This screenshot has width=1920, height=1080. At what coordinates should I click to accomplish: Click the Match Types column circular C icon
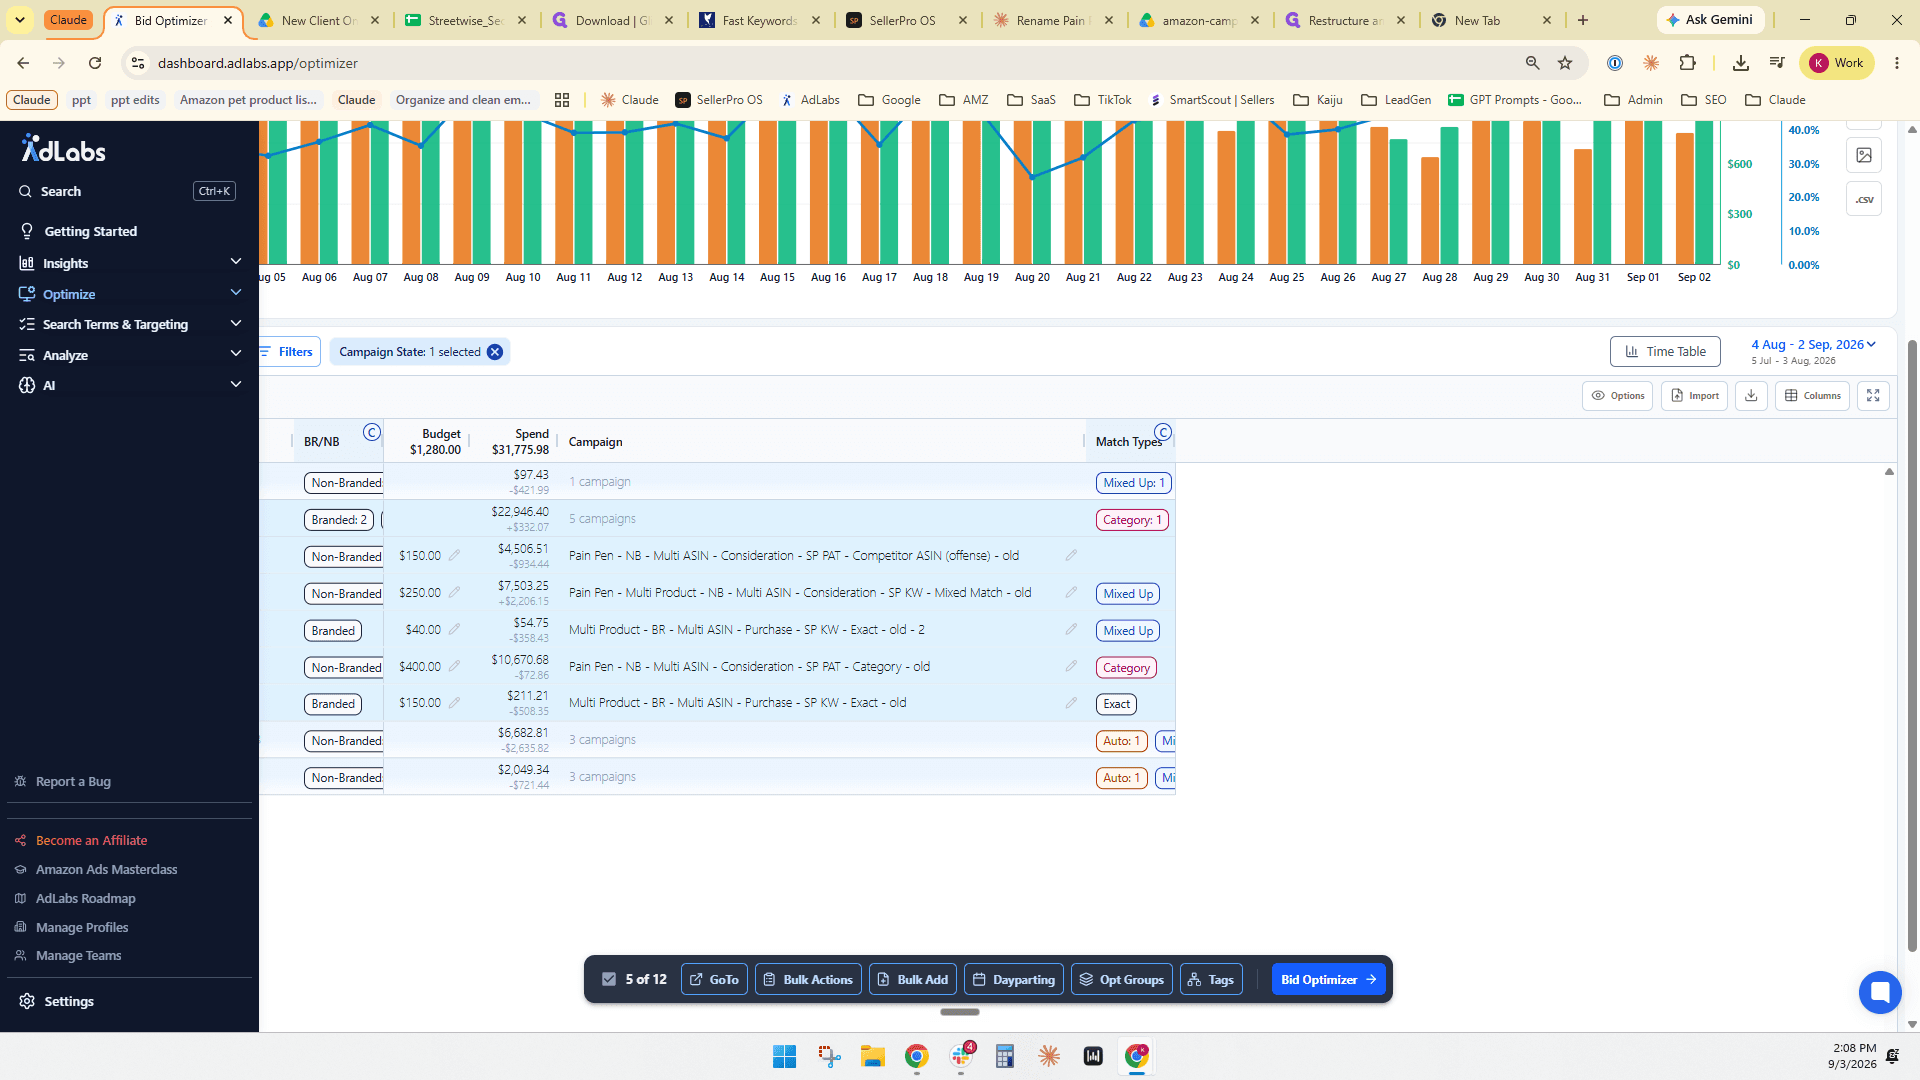click(1163, 432)
